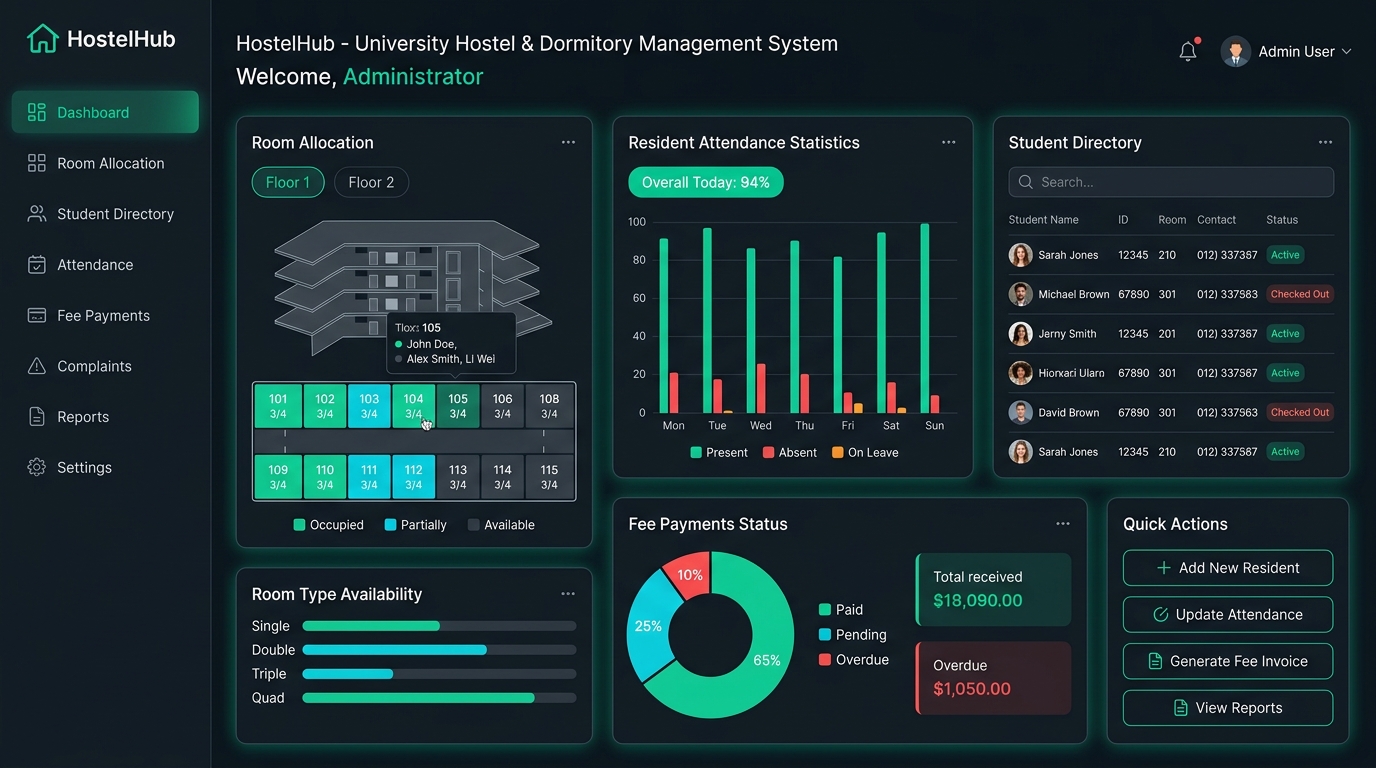Click the Student Directory people icon
The image size is (1376, 768).
coord(37,214)
